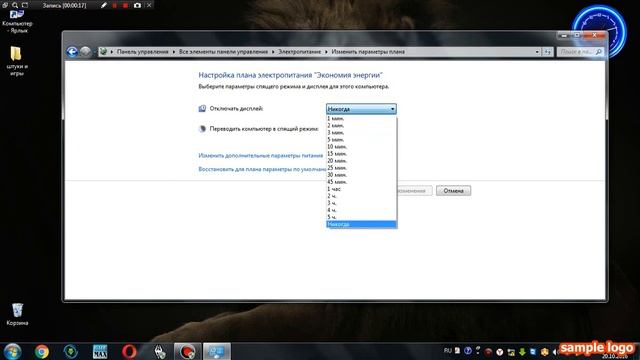Select the highlighted Никогда list option

point(361,224)
